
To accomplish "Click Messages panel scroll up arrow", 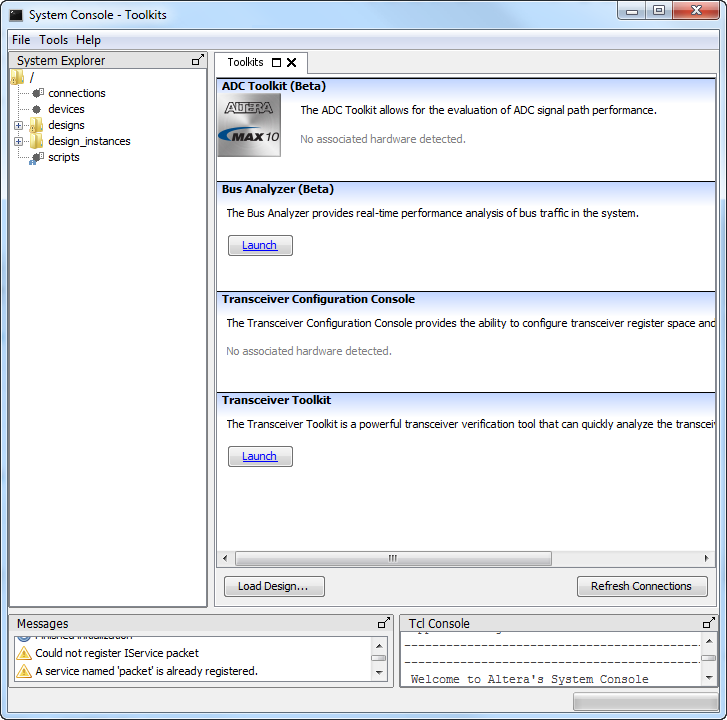I will pyautogui.click(x=379, y=645).
